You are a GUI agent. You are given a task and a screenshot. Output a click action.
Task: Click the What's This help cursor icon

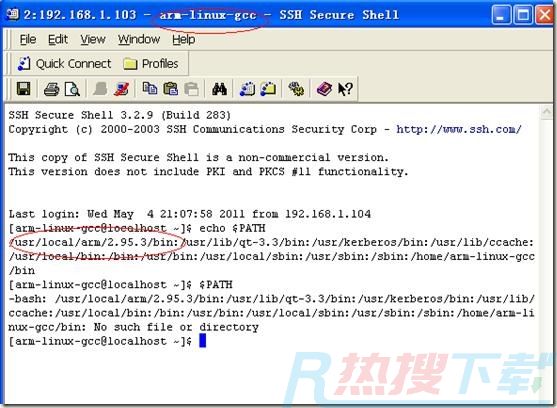[345, 89]
